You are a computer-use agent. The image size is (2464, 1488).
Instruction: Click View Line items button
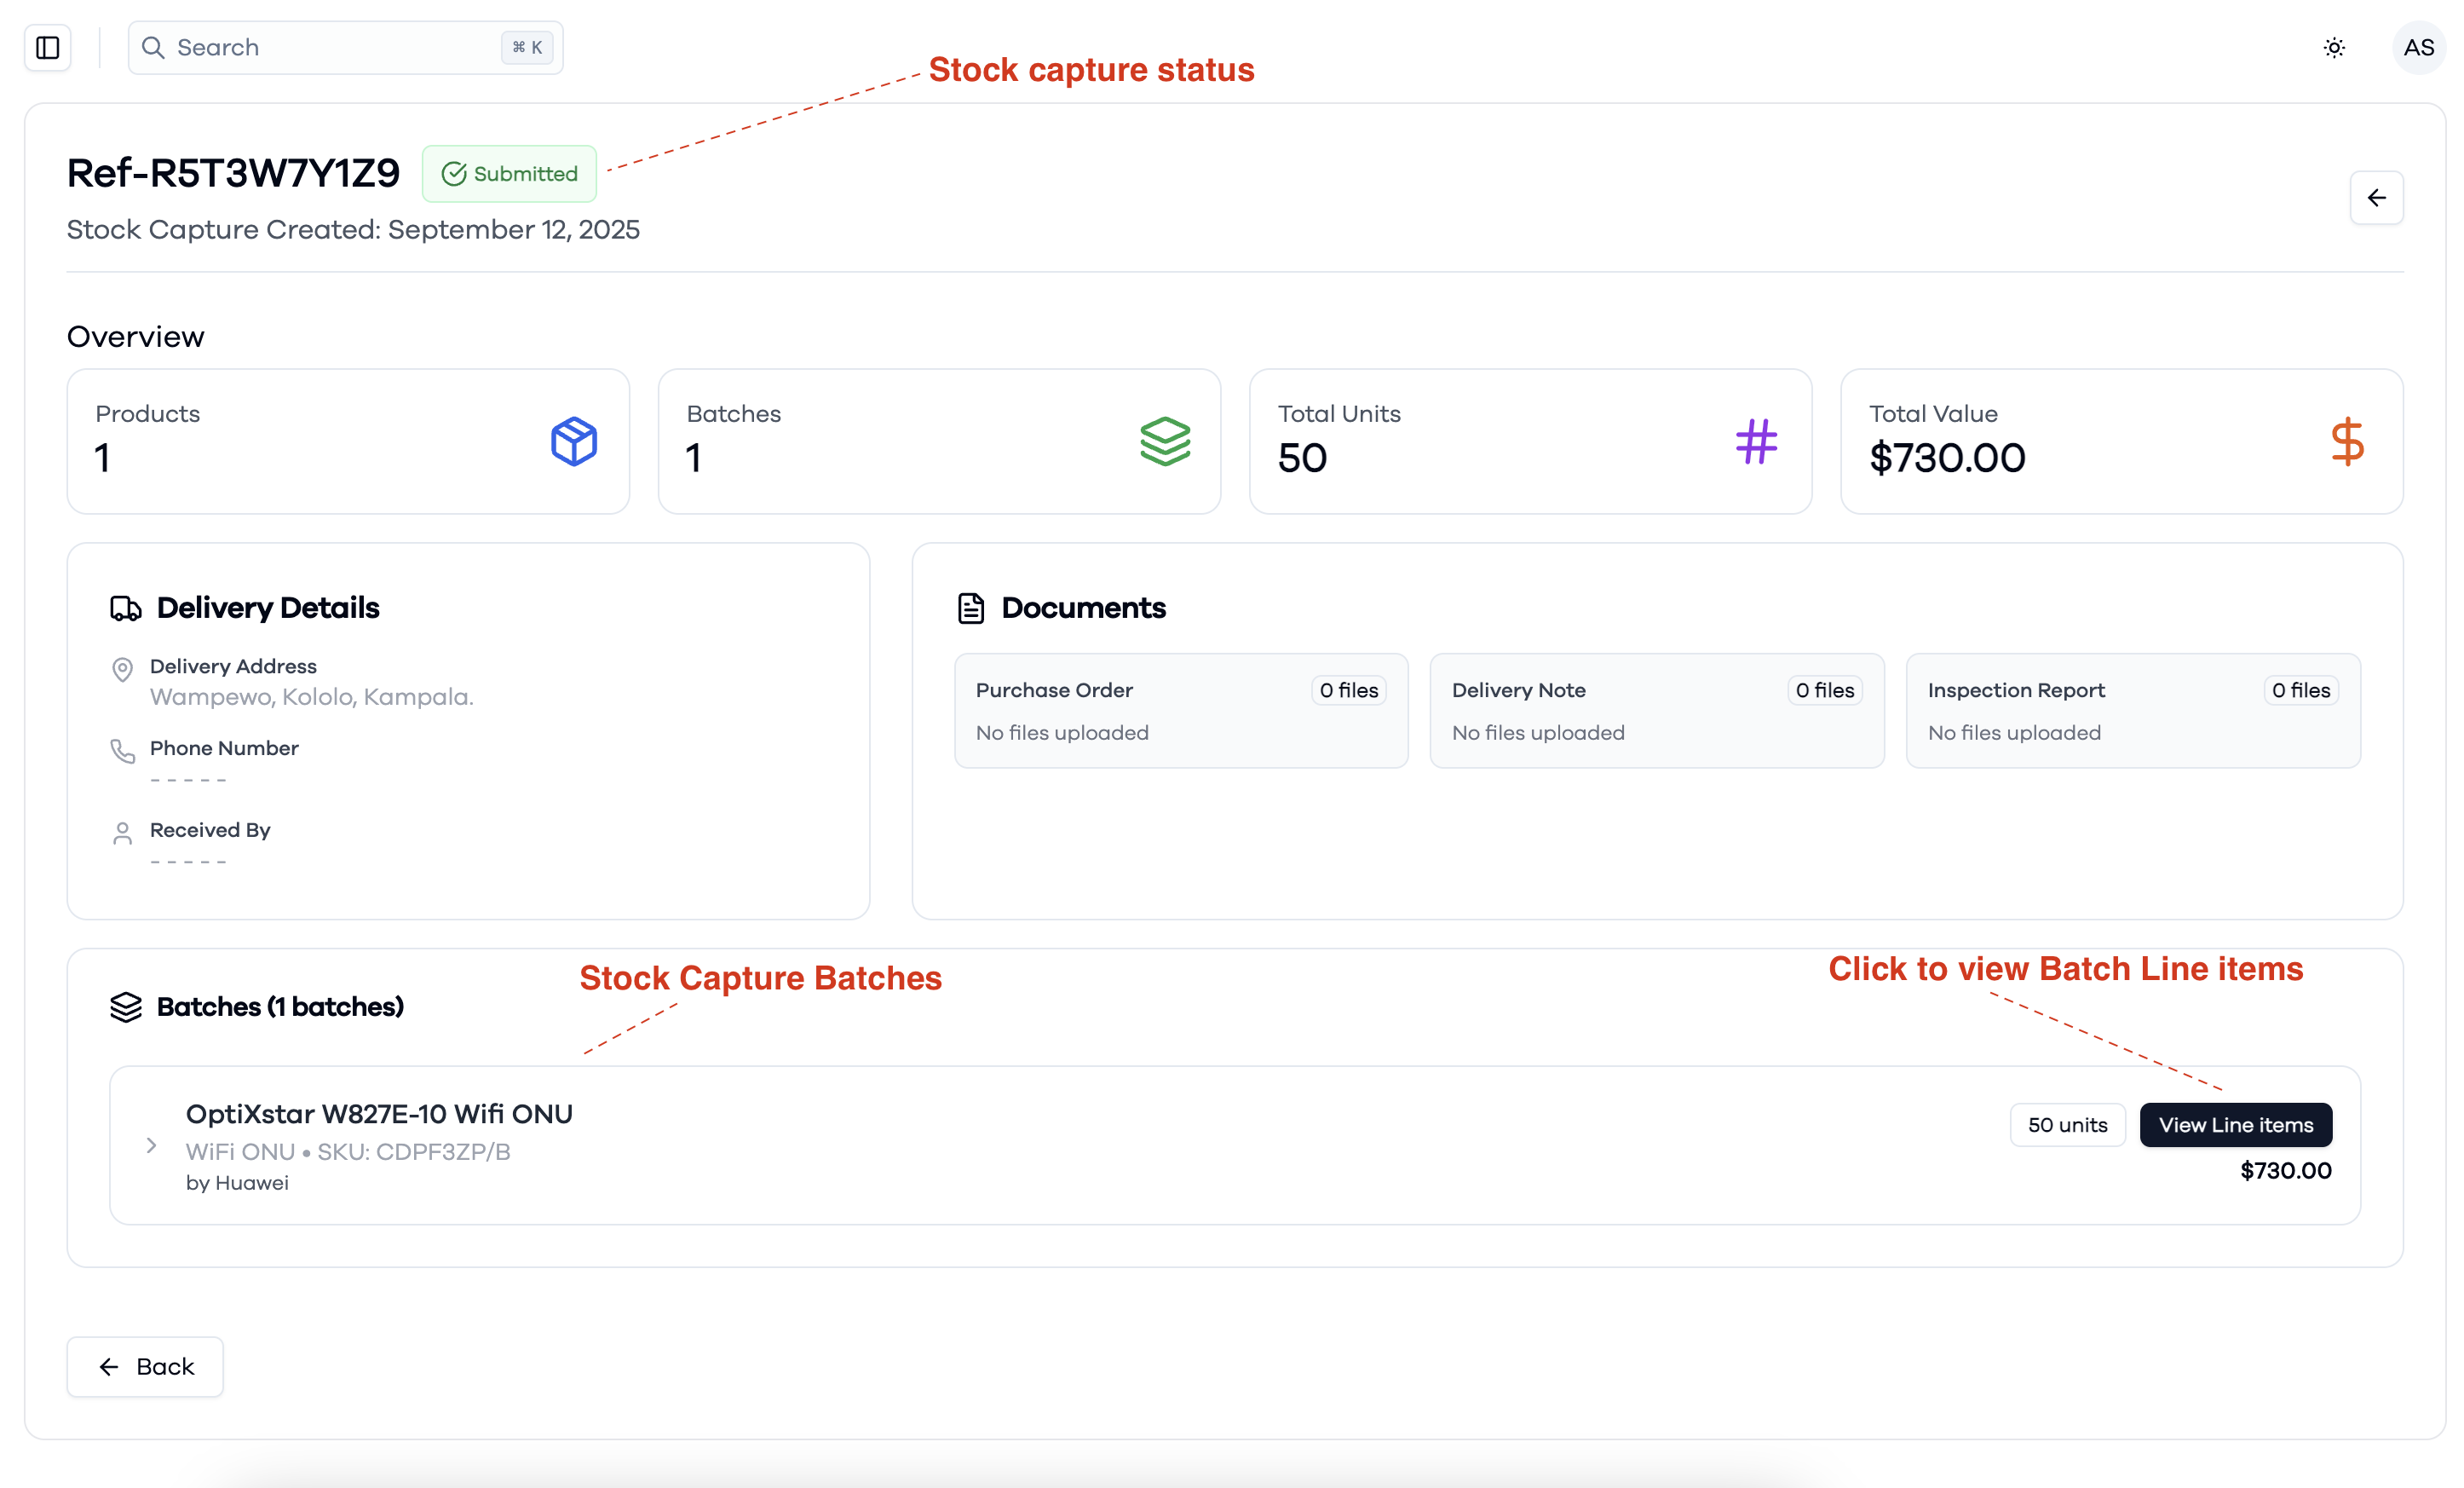pos(2235,1125)
